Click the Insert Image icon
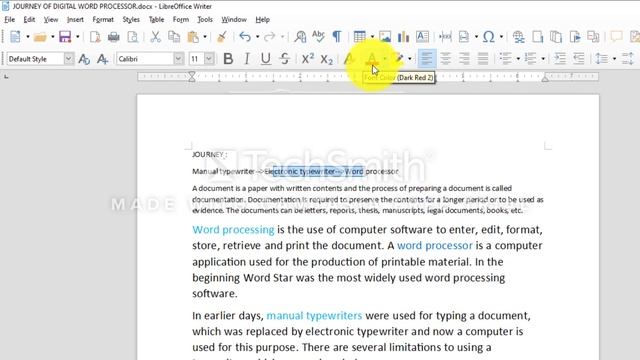The height and width of the screenshot is (360, 640). 385,37
